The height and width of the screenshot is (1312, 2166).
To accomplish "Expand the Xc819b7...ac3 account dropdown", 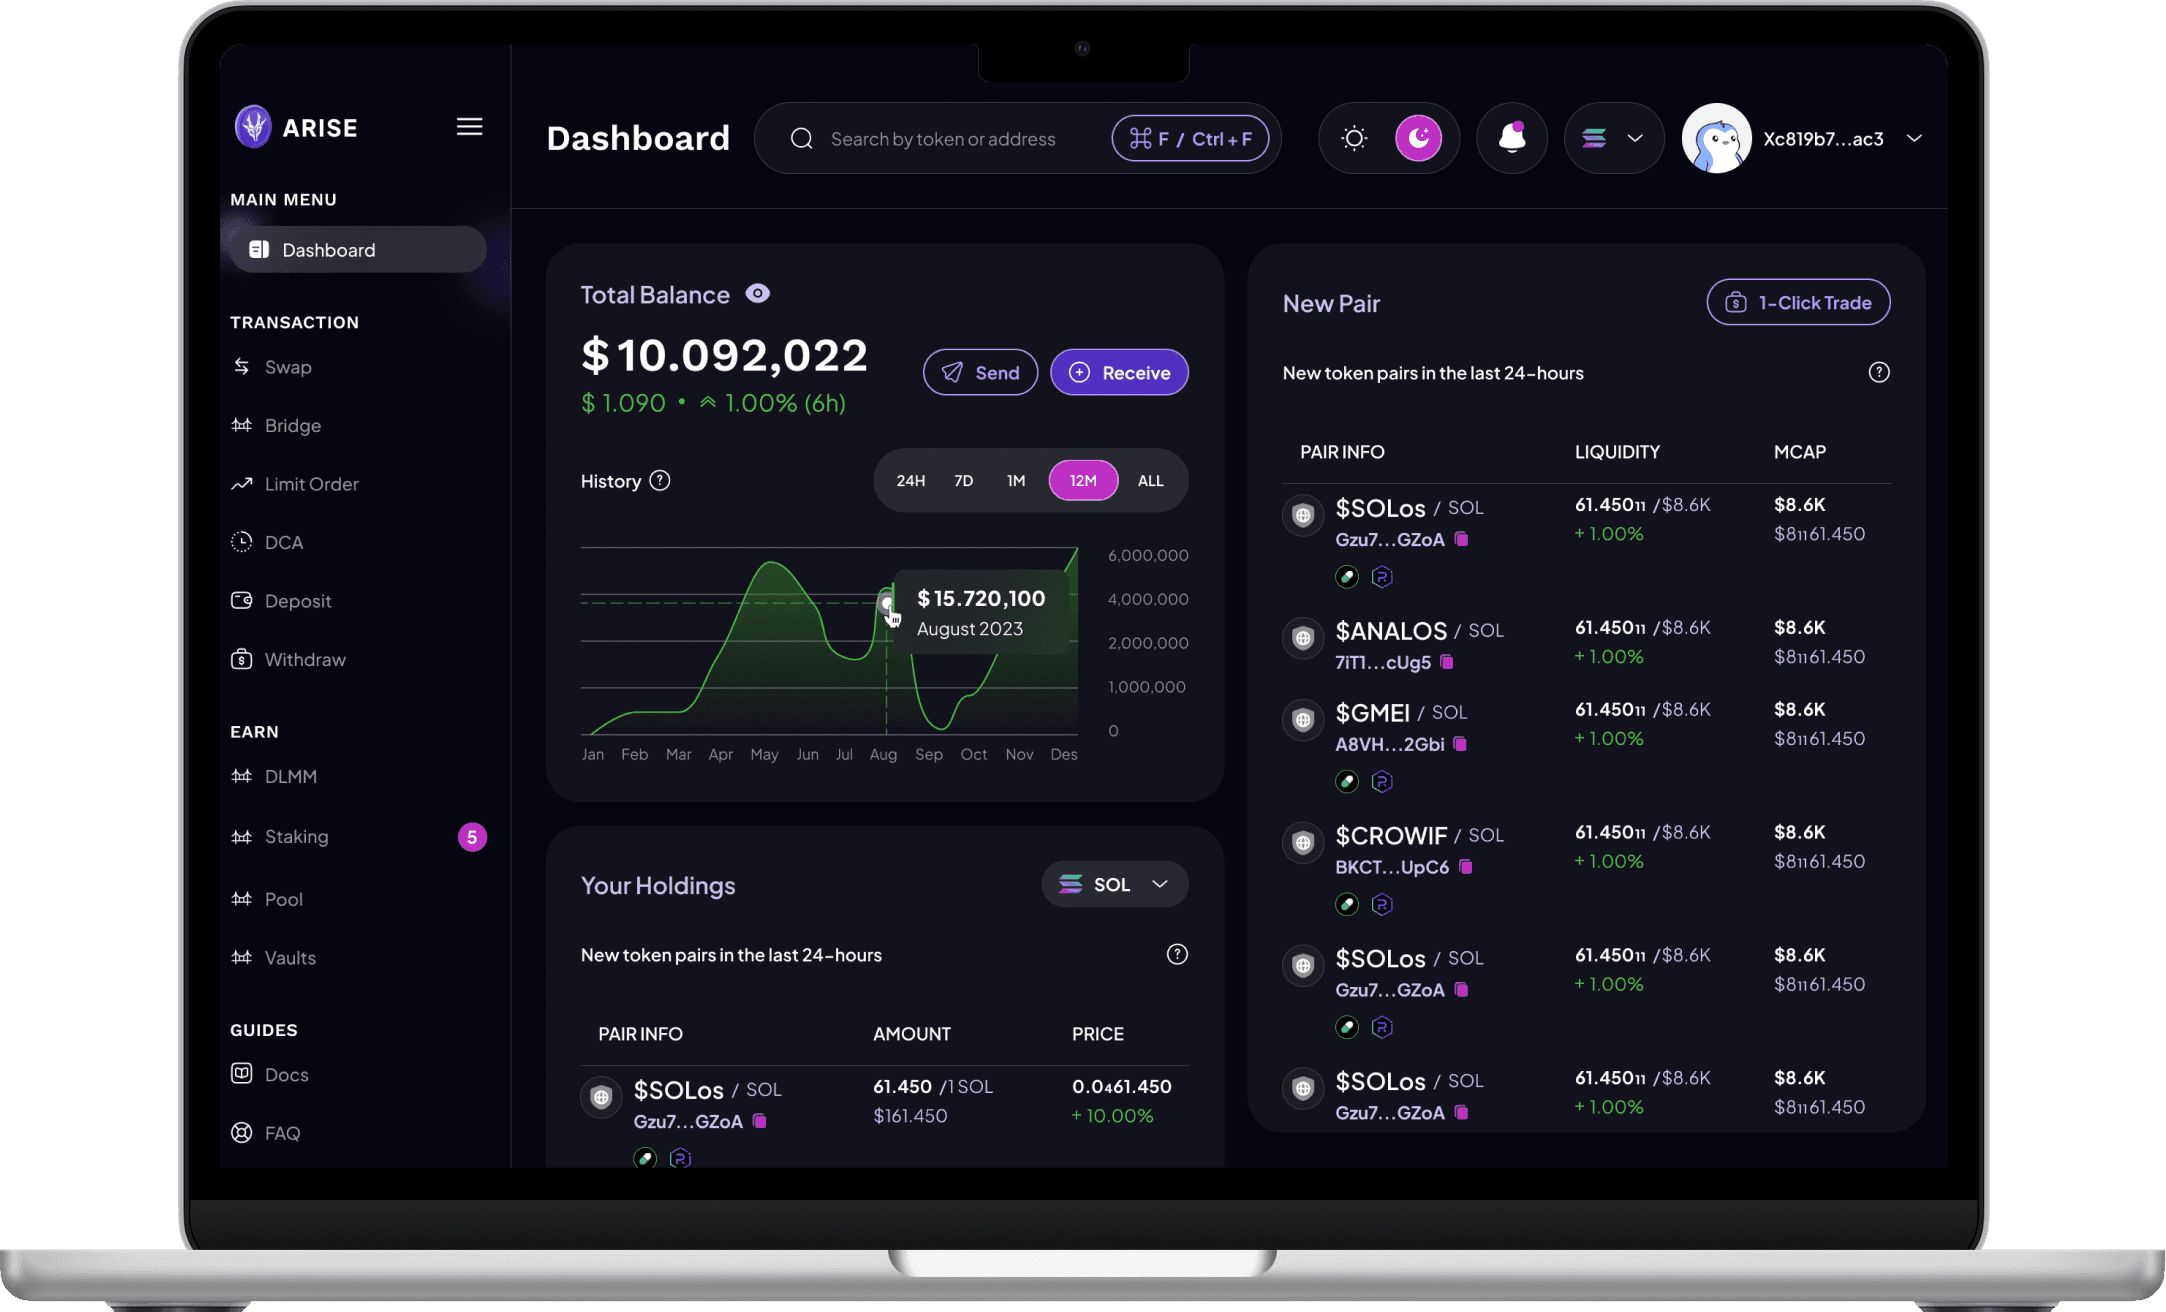I will (1914, 139).
